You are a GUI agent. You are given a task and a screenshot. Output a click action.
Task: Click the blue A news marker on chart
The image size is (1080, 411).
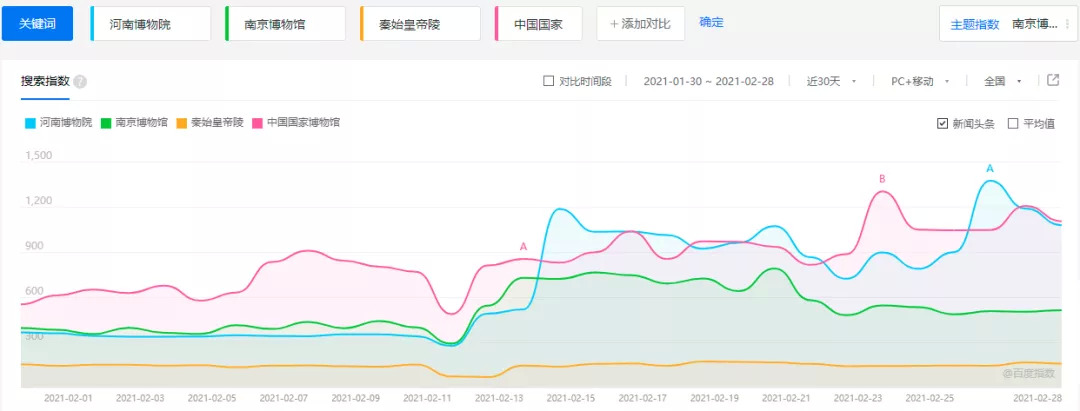tap(990, 168)
